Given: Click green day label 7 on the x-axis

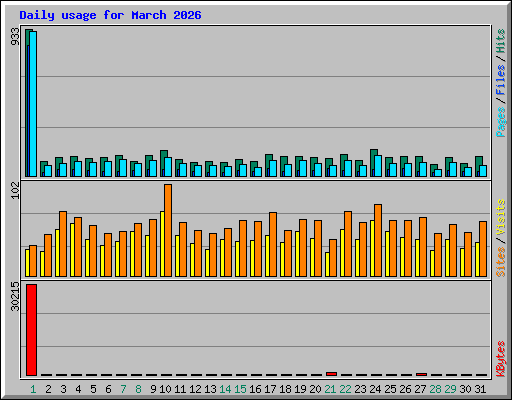Looking at the screenshot, I should 123,389.
